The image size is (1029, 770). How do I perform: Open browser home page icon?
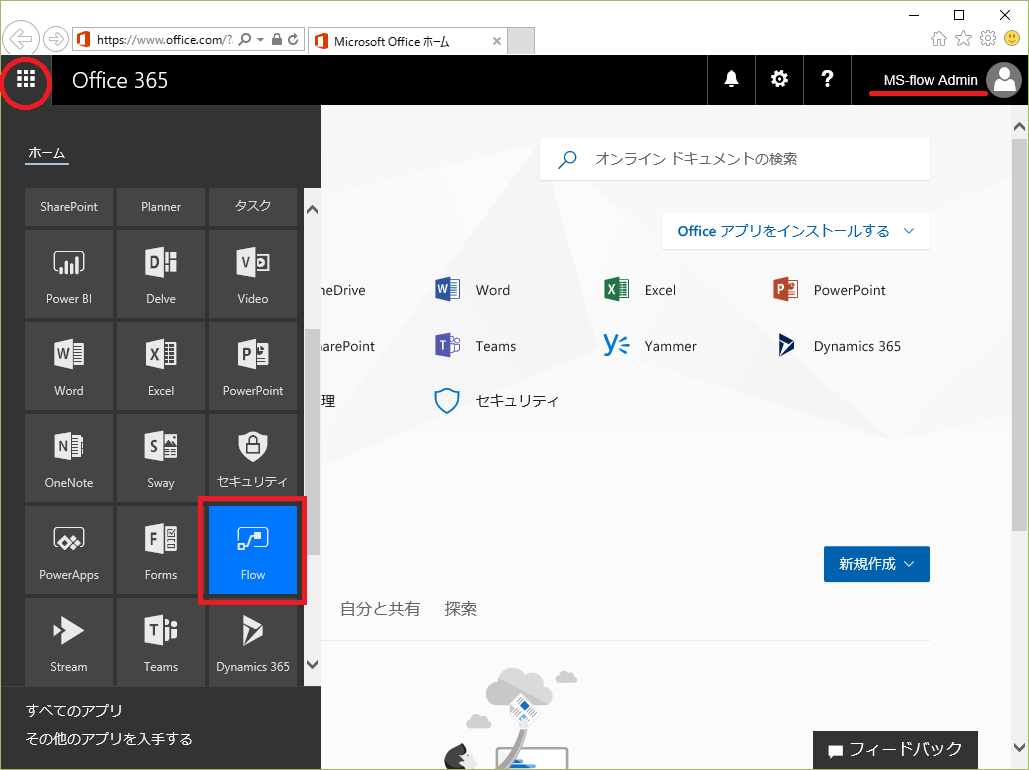coord(939,39)
